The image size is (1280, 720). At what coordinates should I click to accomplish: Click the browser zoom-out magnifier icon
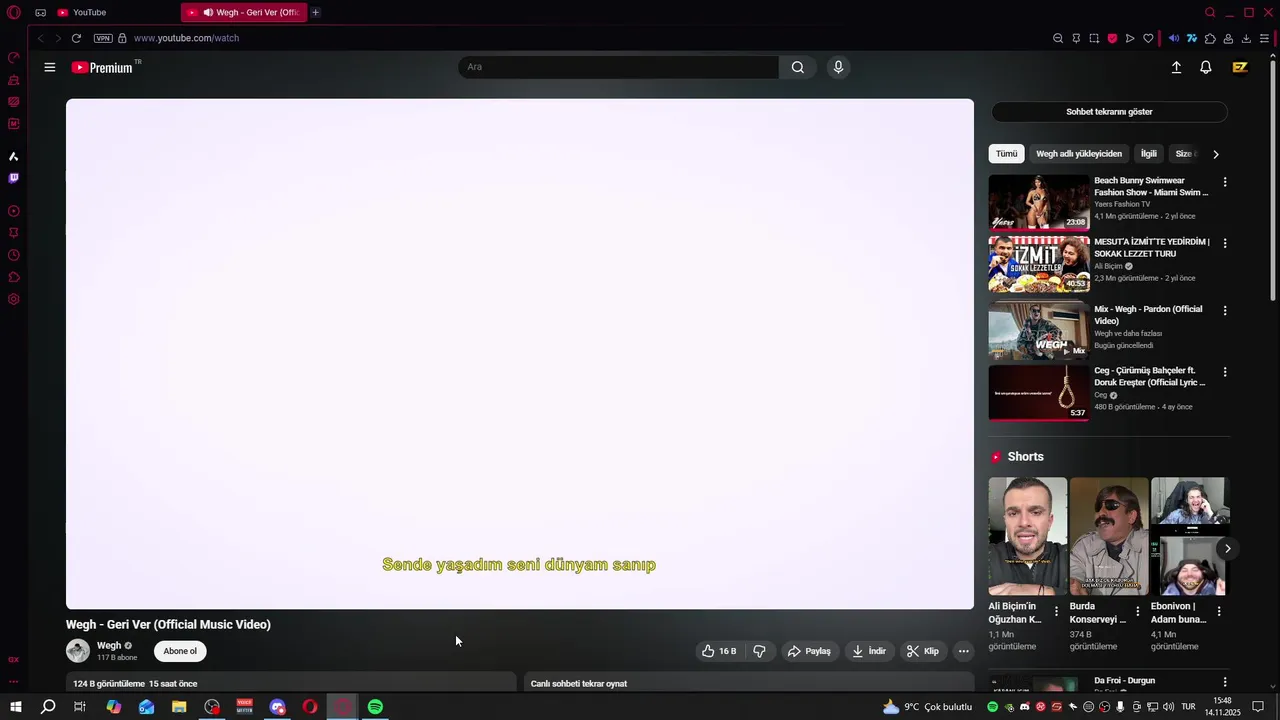click(x=1058, y=38)
